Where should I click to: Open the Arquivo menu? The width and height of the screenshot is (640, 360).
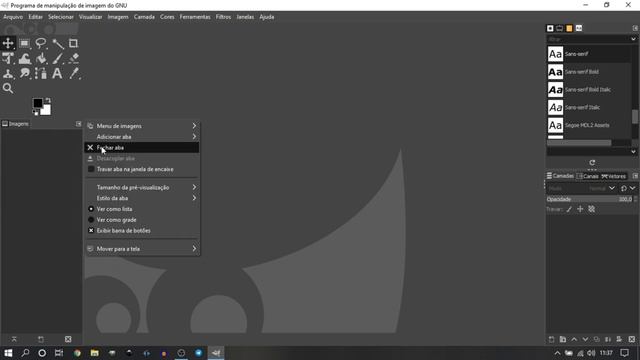click(x=13, y=17)
